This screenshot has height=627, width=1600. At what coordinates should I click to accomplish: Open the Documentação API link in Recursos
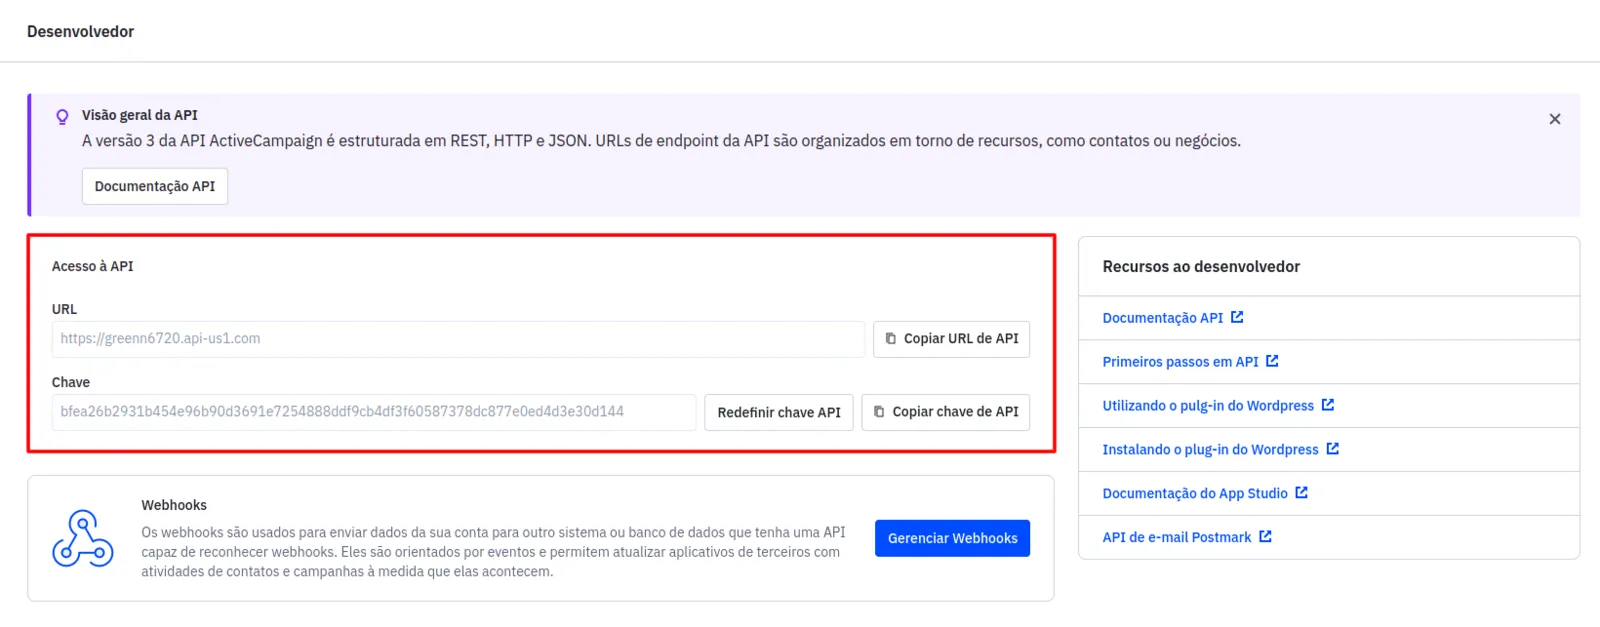click(x=1162, y=318)
